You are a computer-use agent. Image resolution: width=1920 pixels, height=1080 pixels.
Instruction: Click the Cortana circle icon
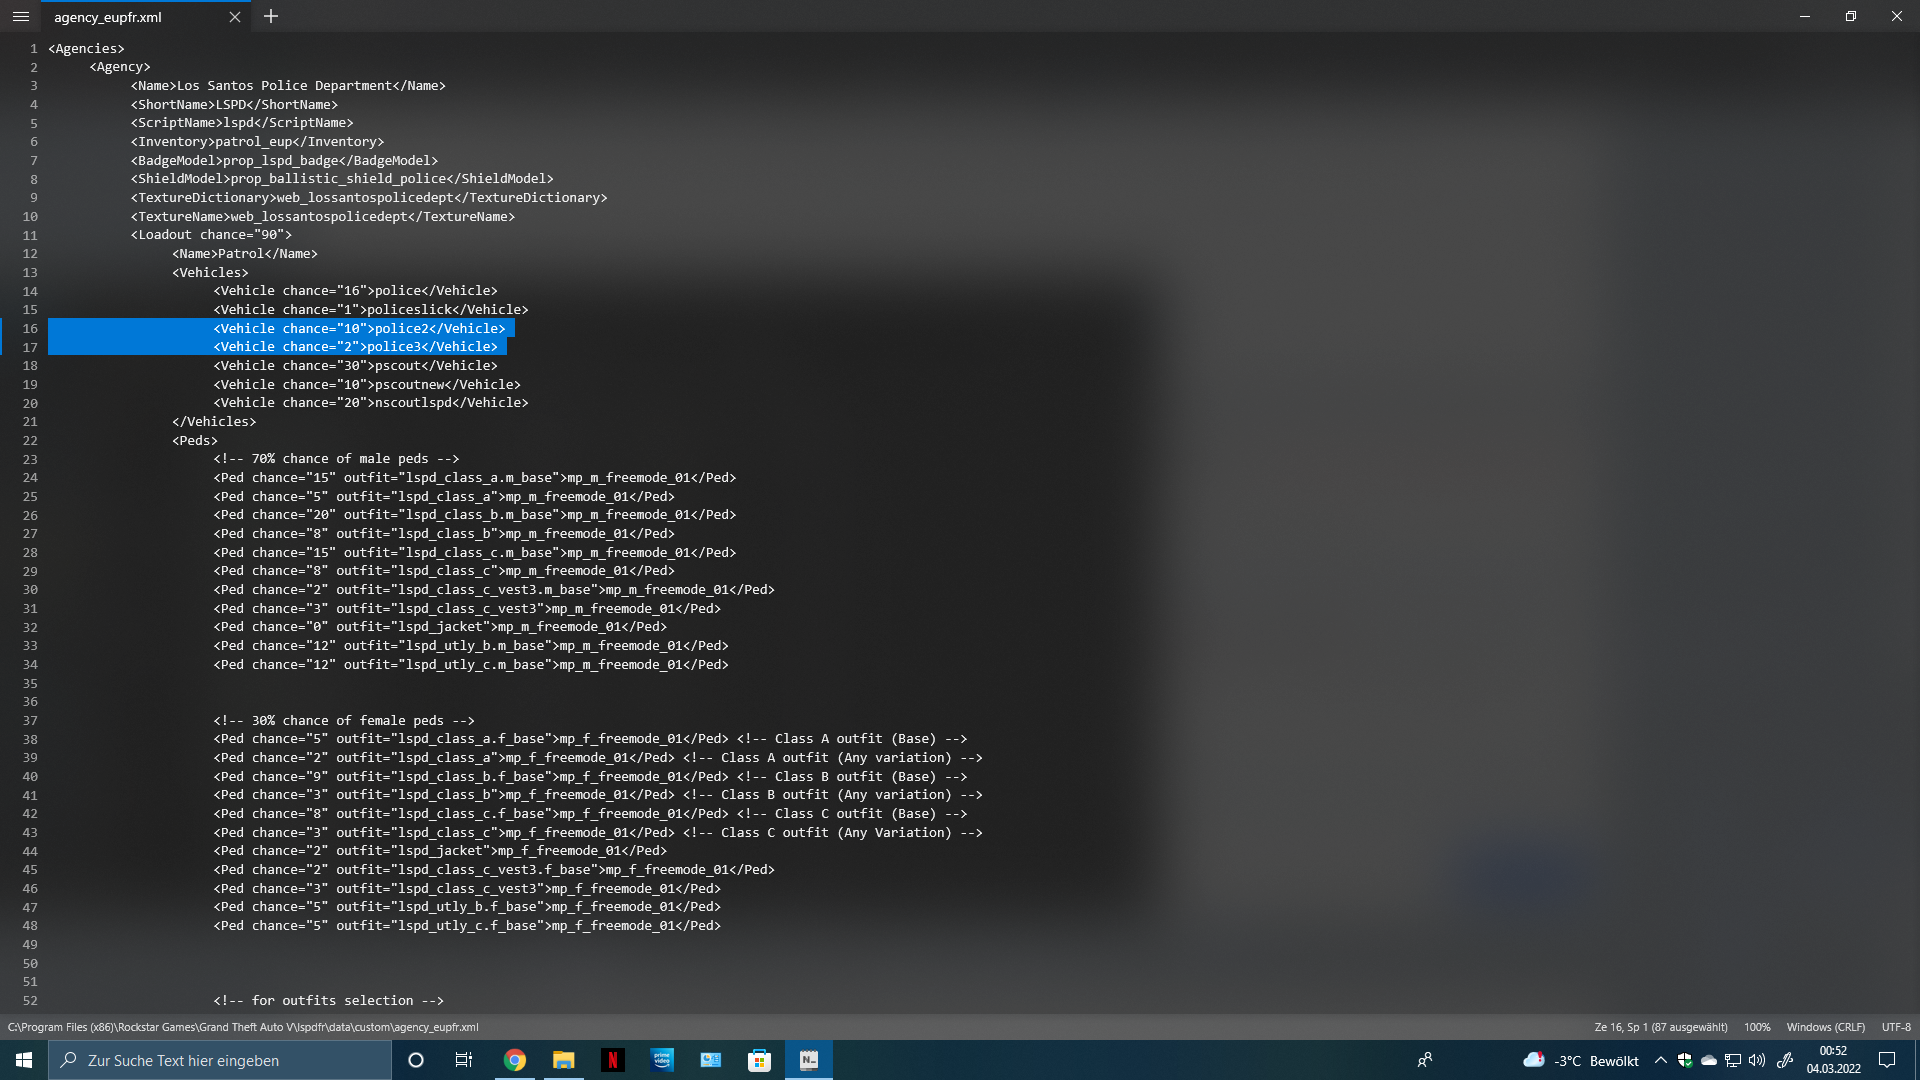pos(416,1060)
